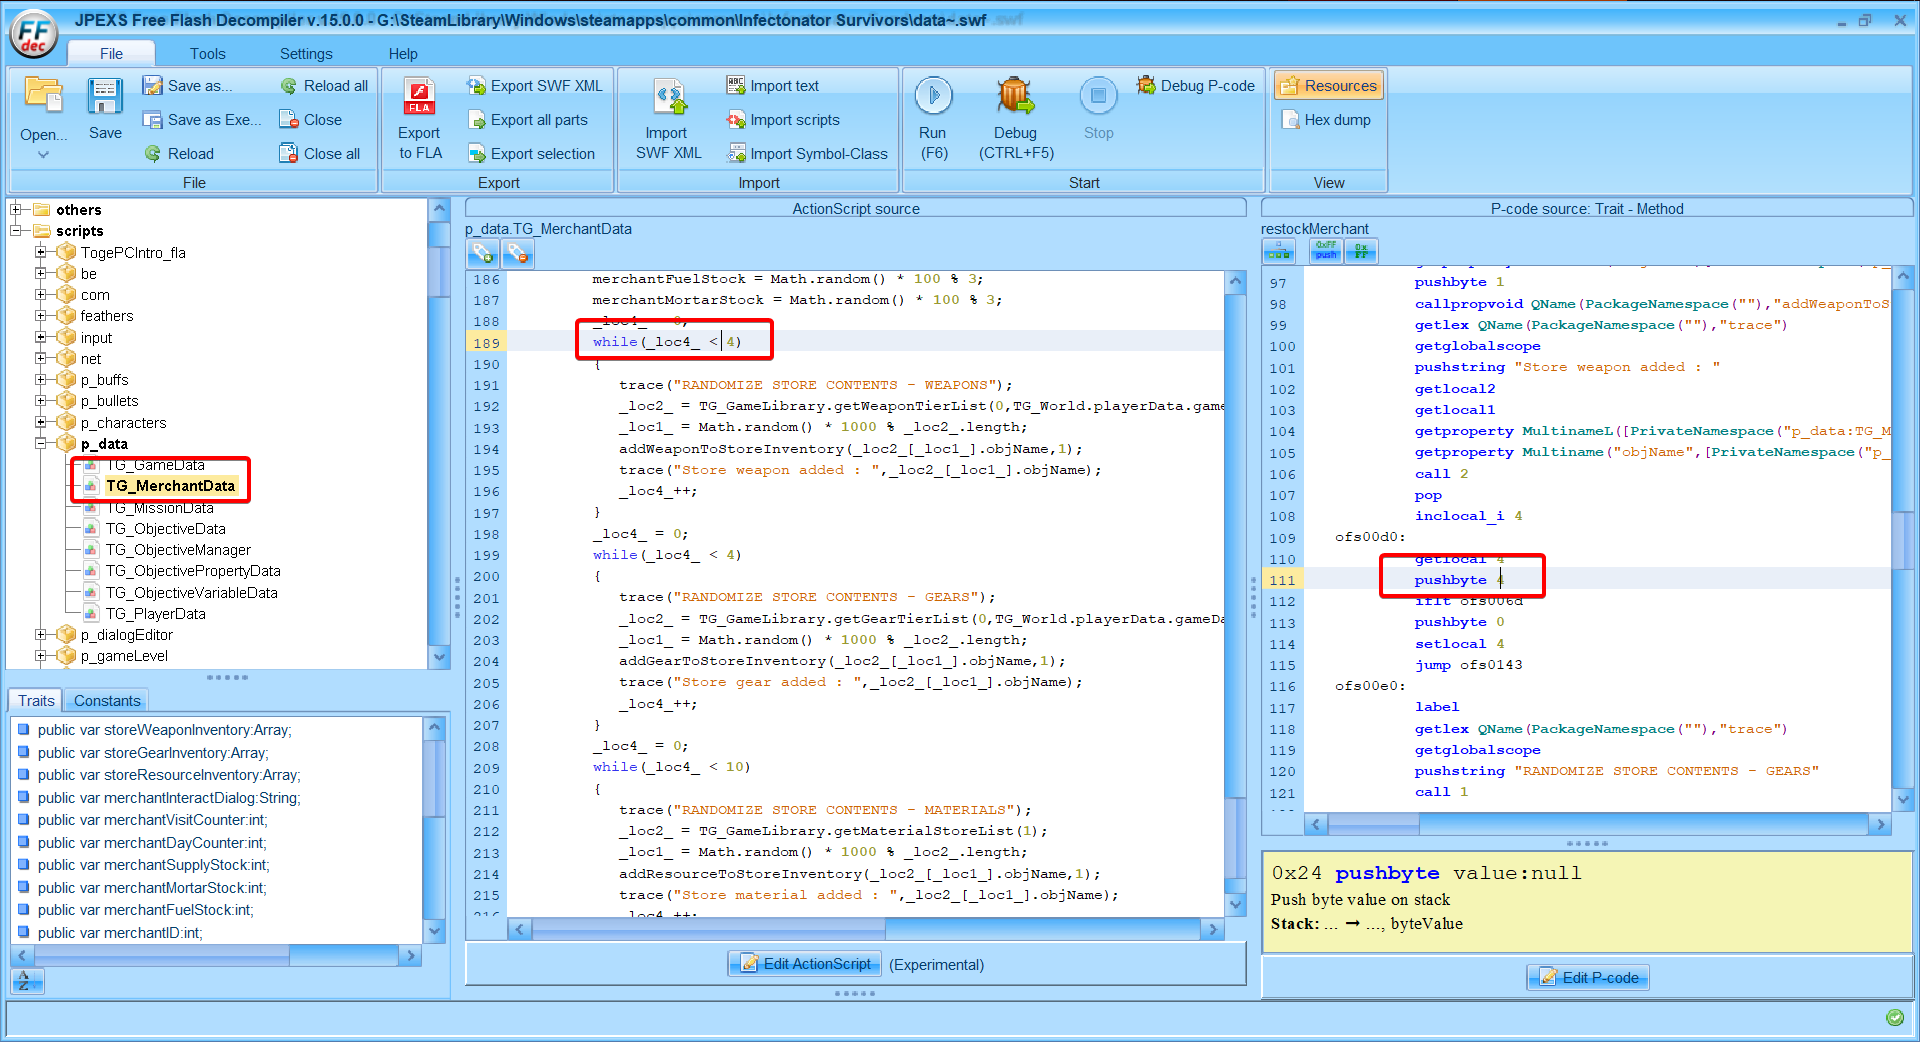Image resolution: width=1920 pixels, height=1042 pixels.
Task: Click the Save floppy disk icon
Action: [105, 95]
